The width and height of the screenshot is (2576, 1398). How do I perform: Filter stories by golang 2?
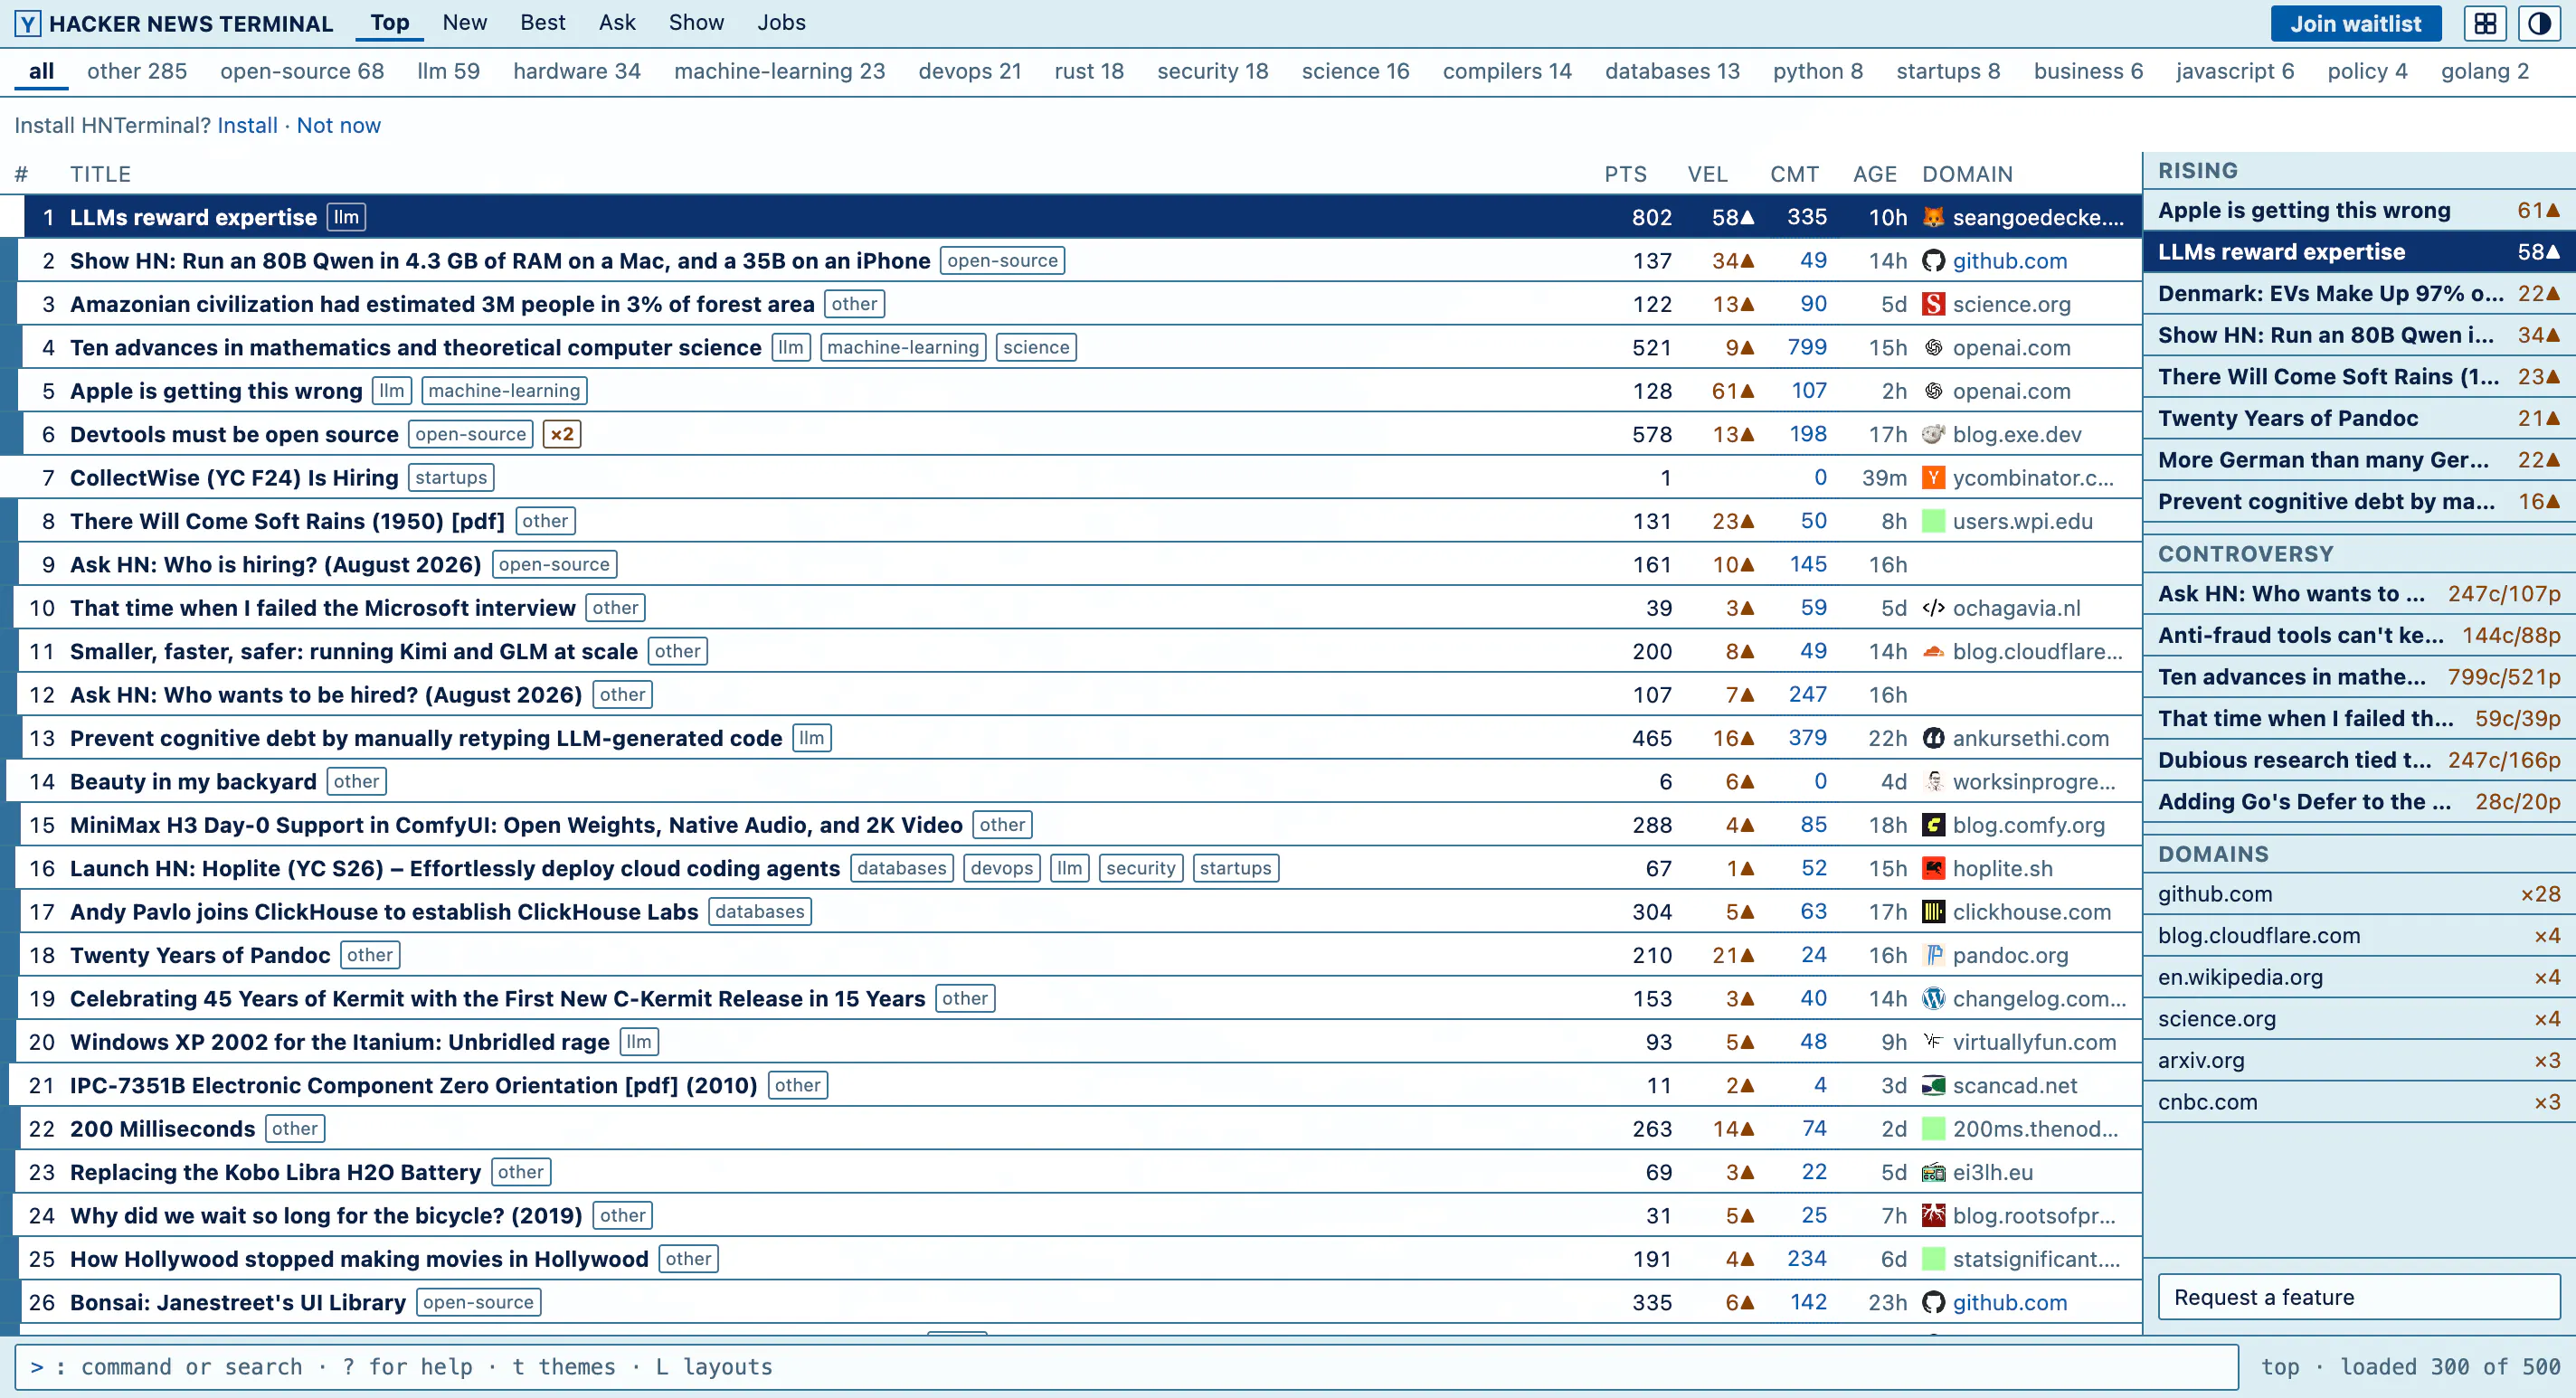pos(2485,71)
